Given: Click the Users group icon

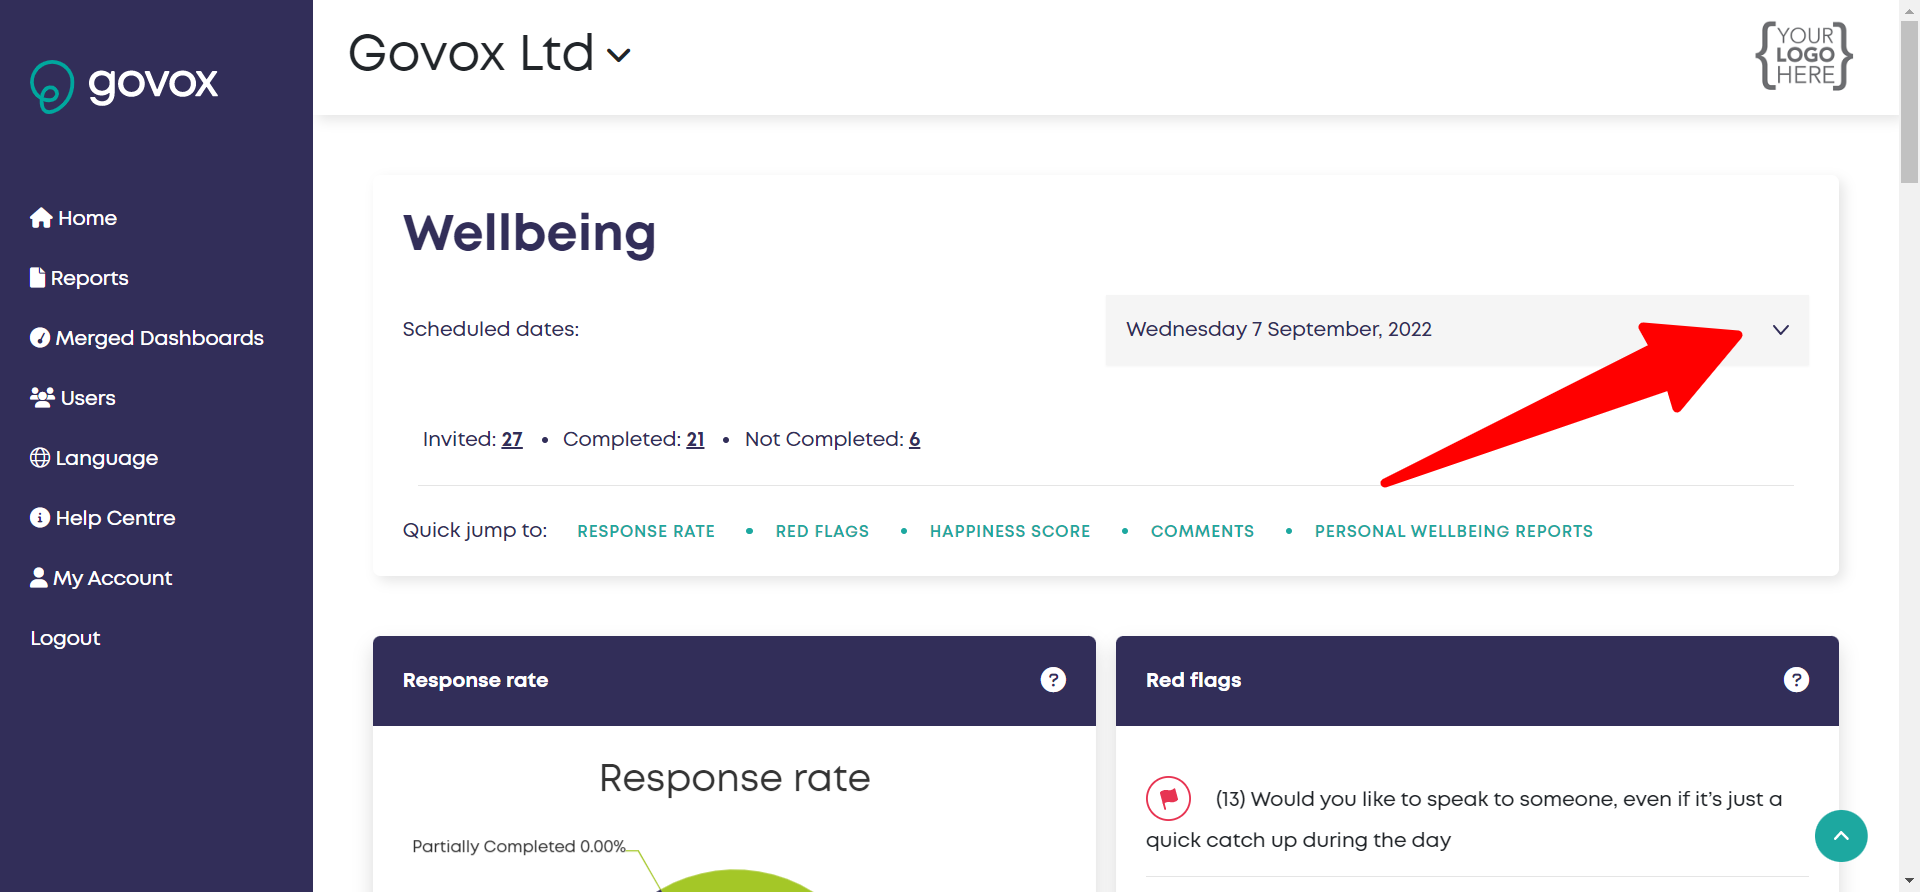Looking at the screenshot, I should 42,397.
